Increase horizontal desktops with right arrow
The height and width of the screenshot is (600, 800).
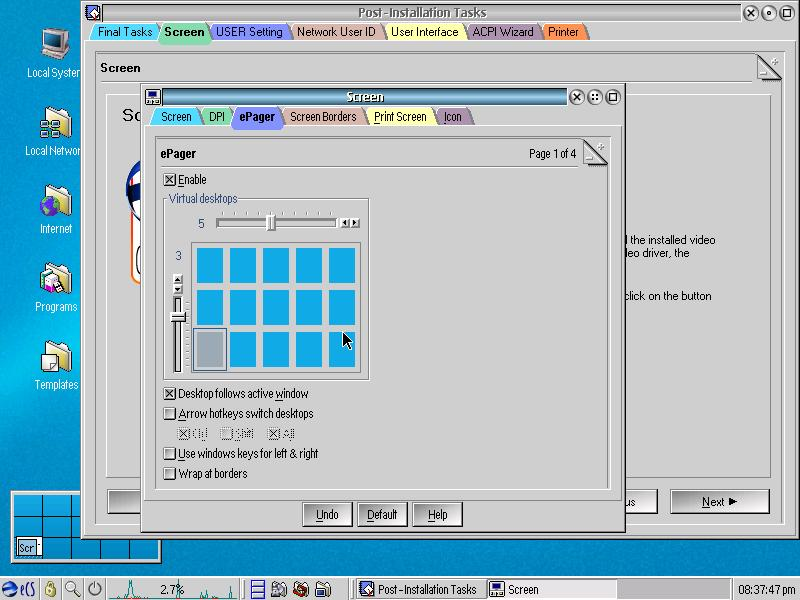pos(355,223)
